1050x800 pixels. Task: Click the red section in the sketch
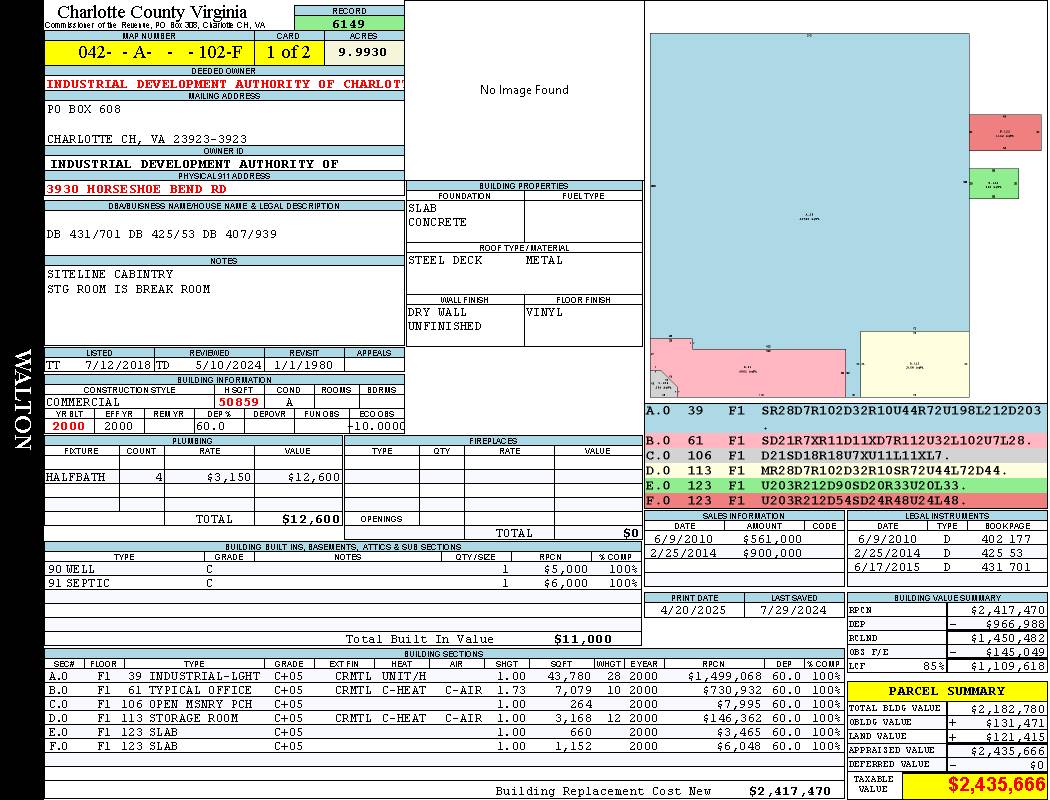click(x=1004, y=132)
